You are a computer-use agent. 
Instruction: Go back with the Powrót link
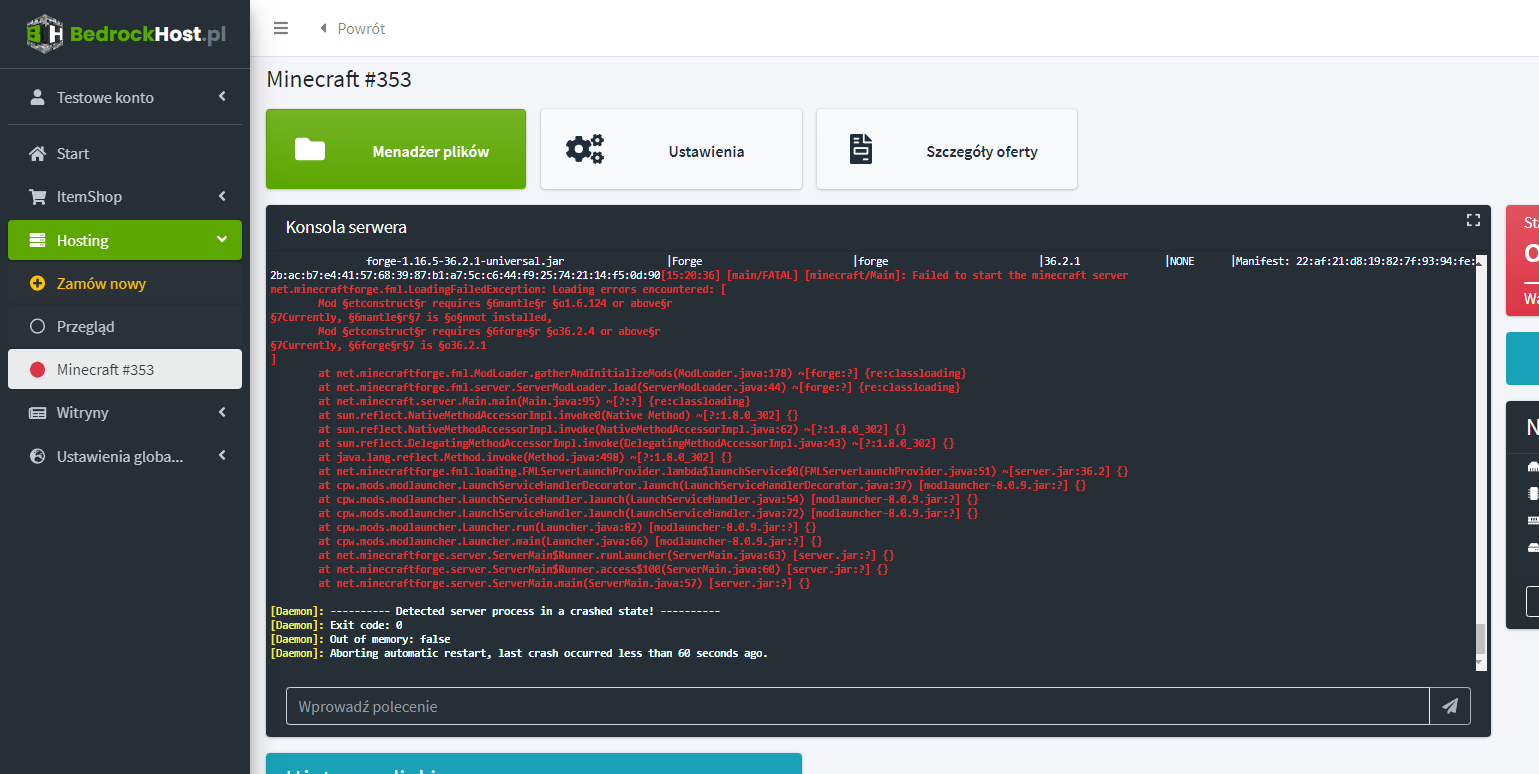353,28
